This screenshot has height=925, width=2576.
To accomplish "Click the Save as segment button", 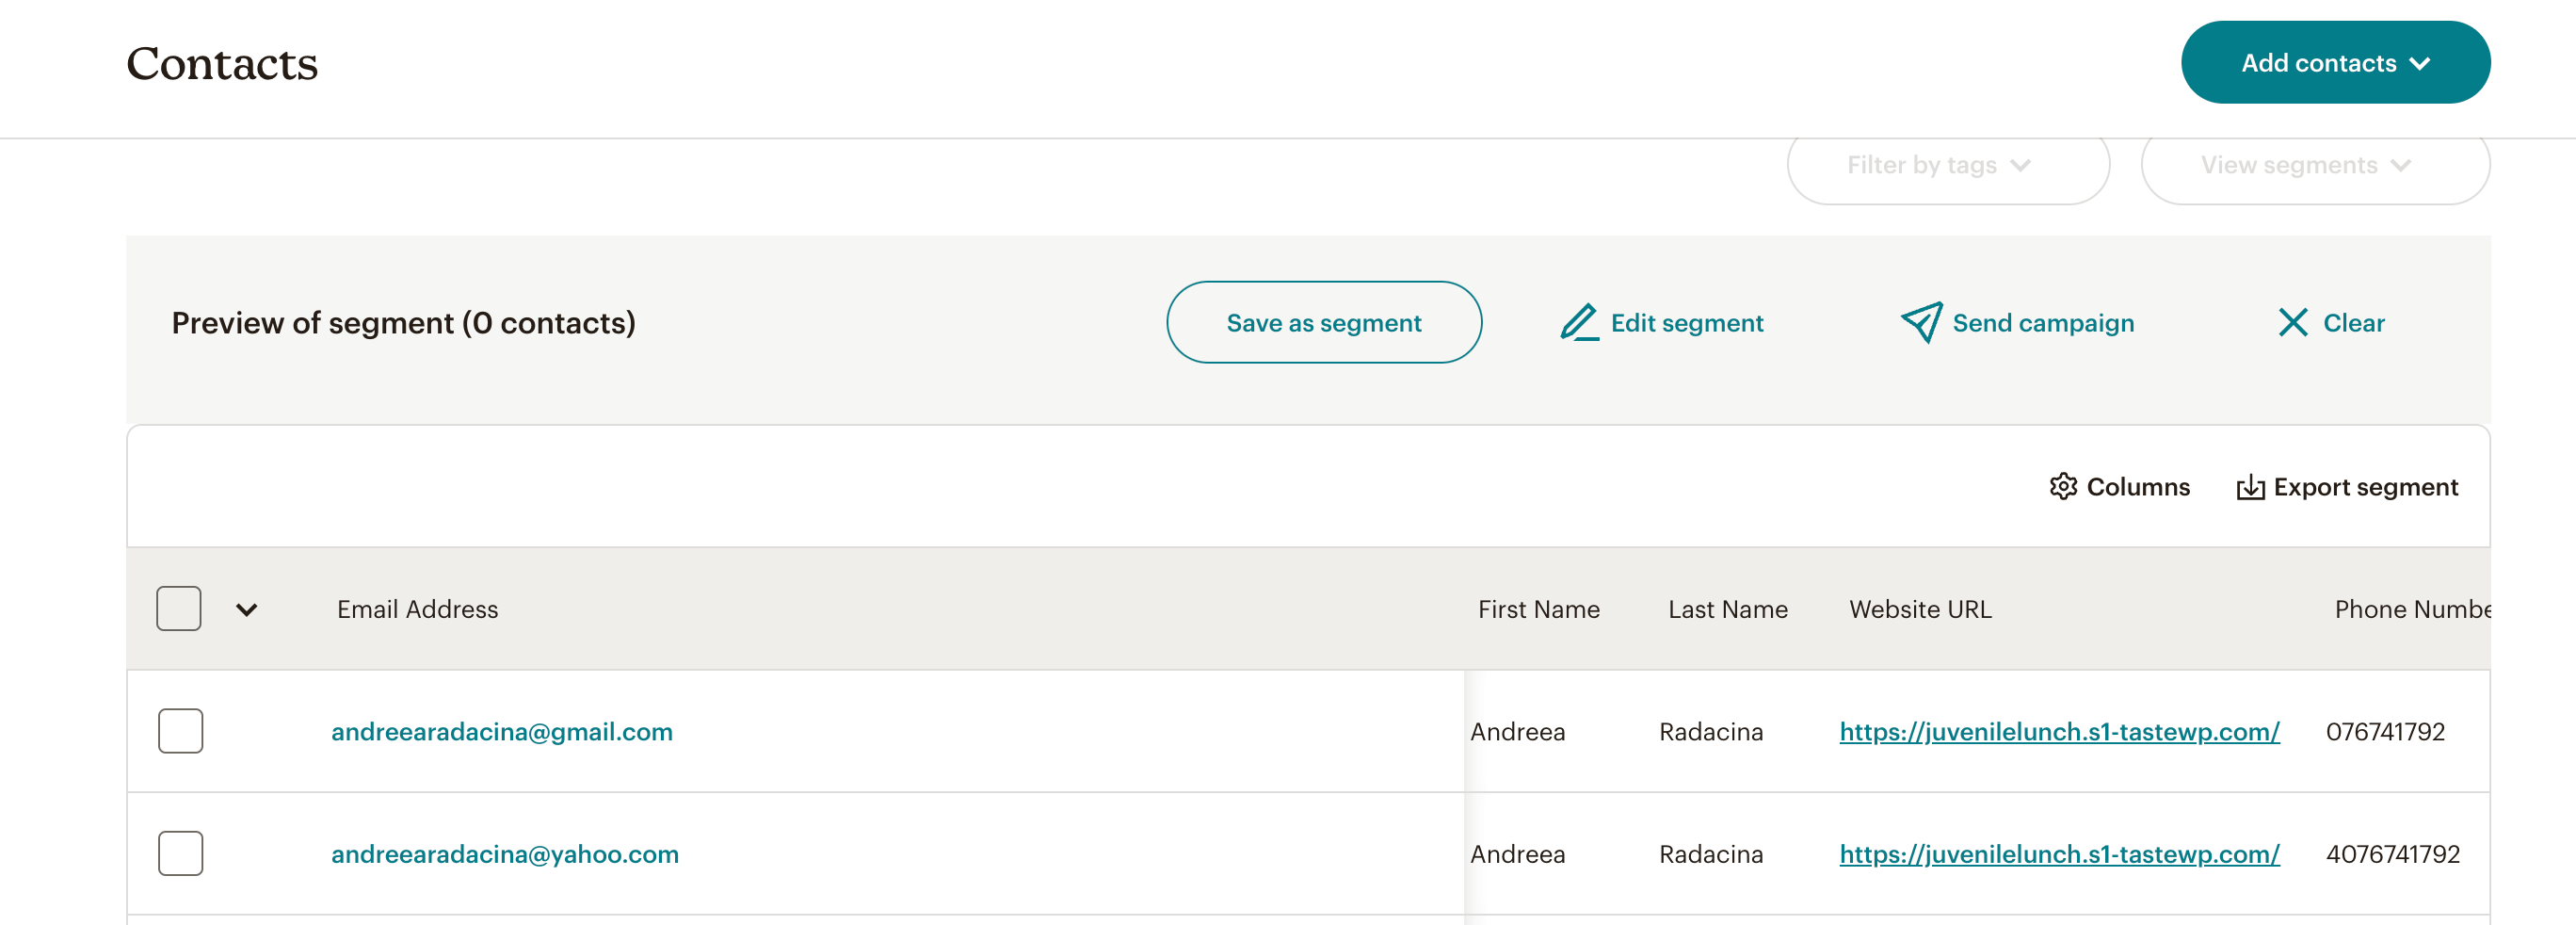I will point(1323,323).
